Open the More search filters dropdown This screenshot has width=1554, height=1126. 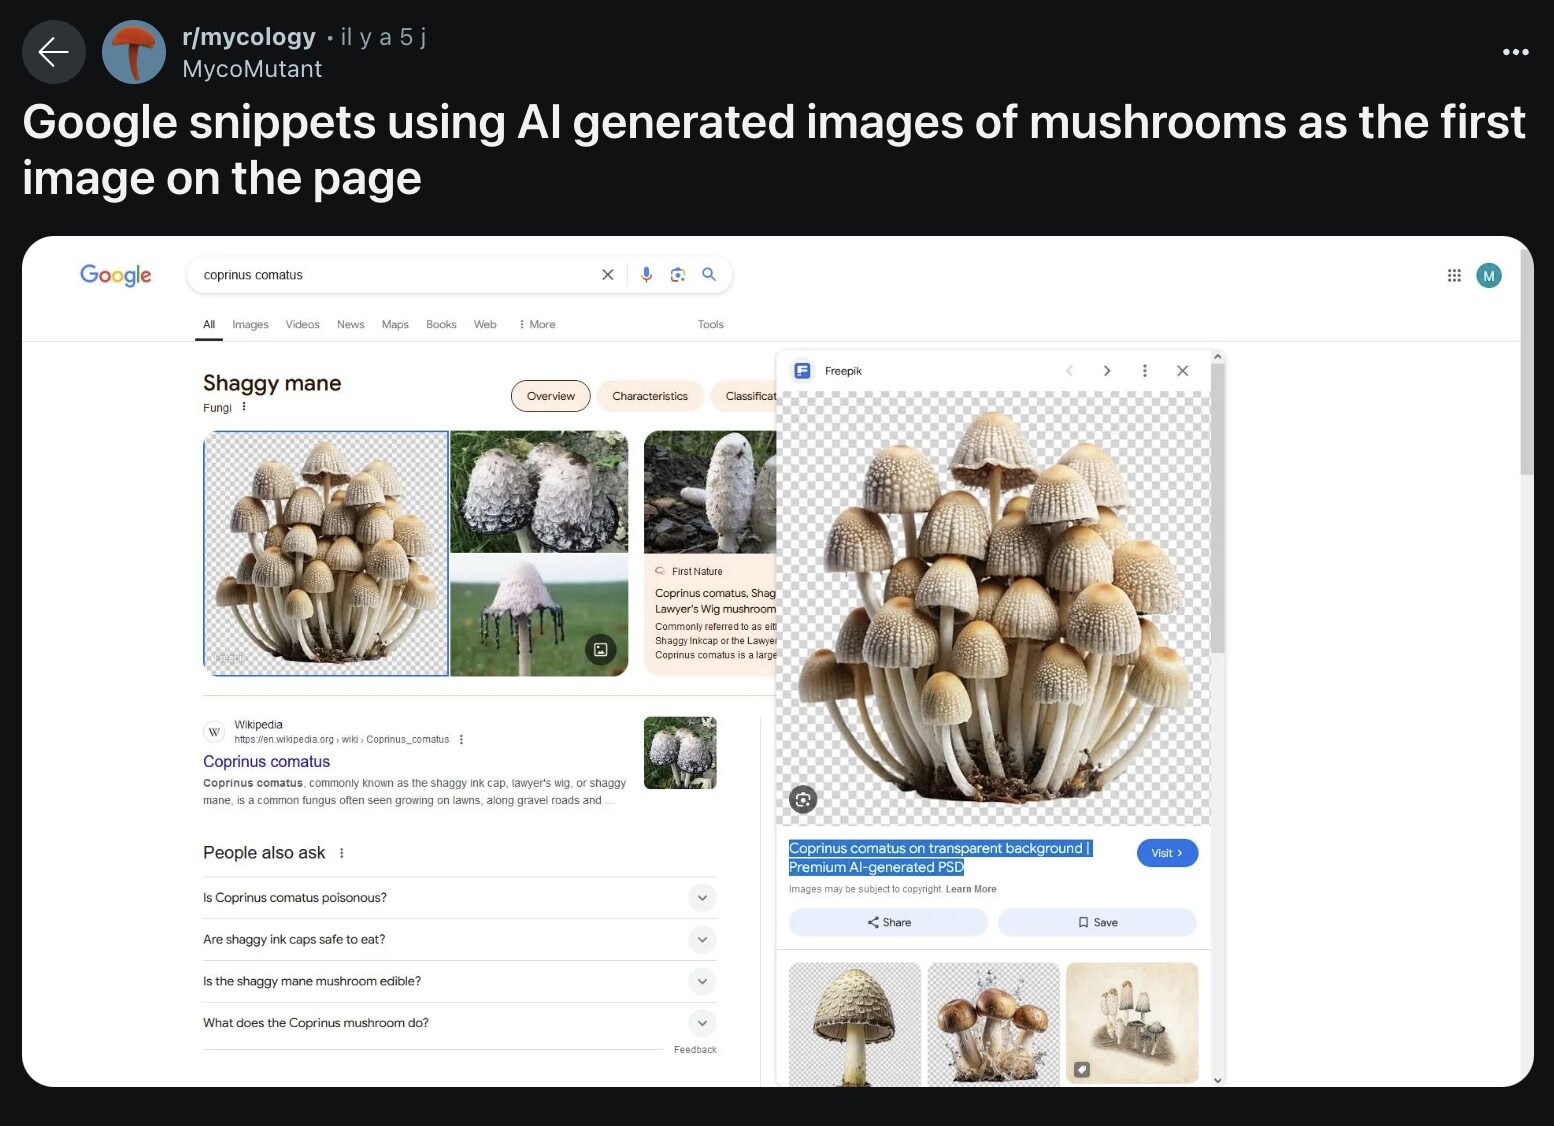click(x=537, y=325)
